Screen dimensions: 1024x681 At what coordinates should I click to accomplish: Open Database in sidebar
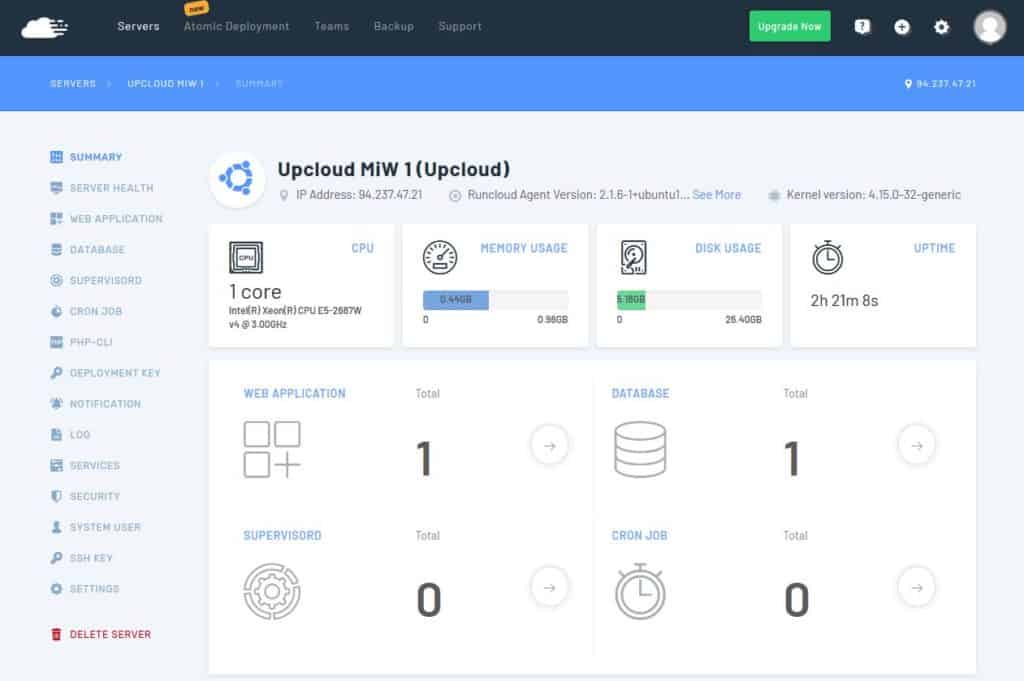coord(97,249)
